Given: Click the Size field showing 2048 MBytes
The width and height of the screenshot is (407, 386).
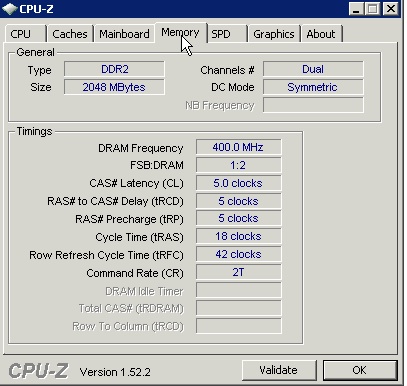Looking at the screenshot, I should pyautogui.click(x=114, y=87).
